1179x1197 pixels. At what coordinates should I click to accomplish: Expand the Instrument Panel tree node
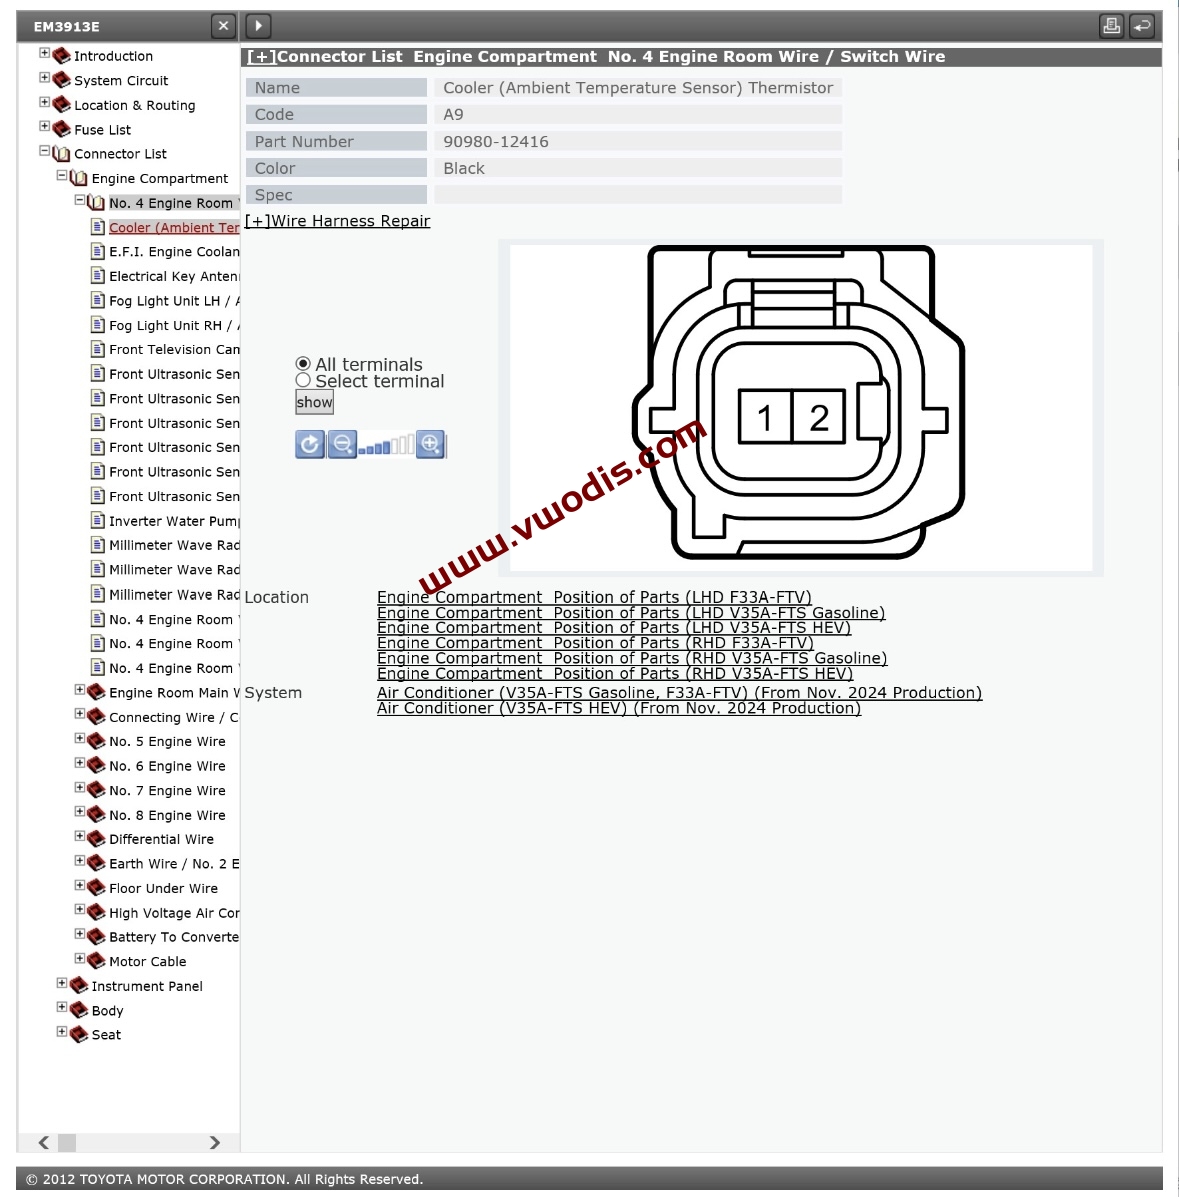coord(62,984)
